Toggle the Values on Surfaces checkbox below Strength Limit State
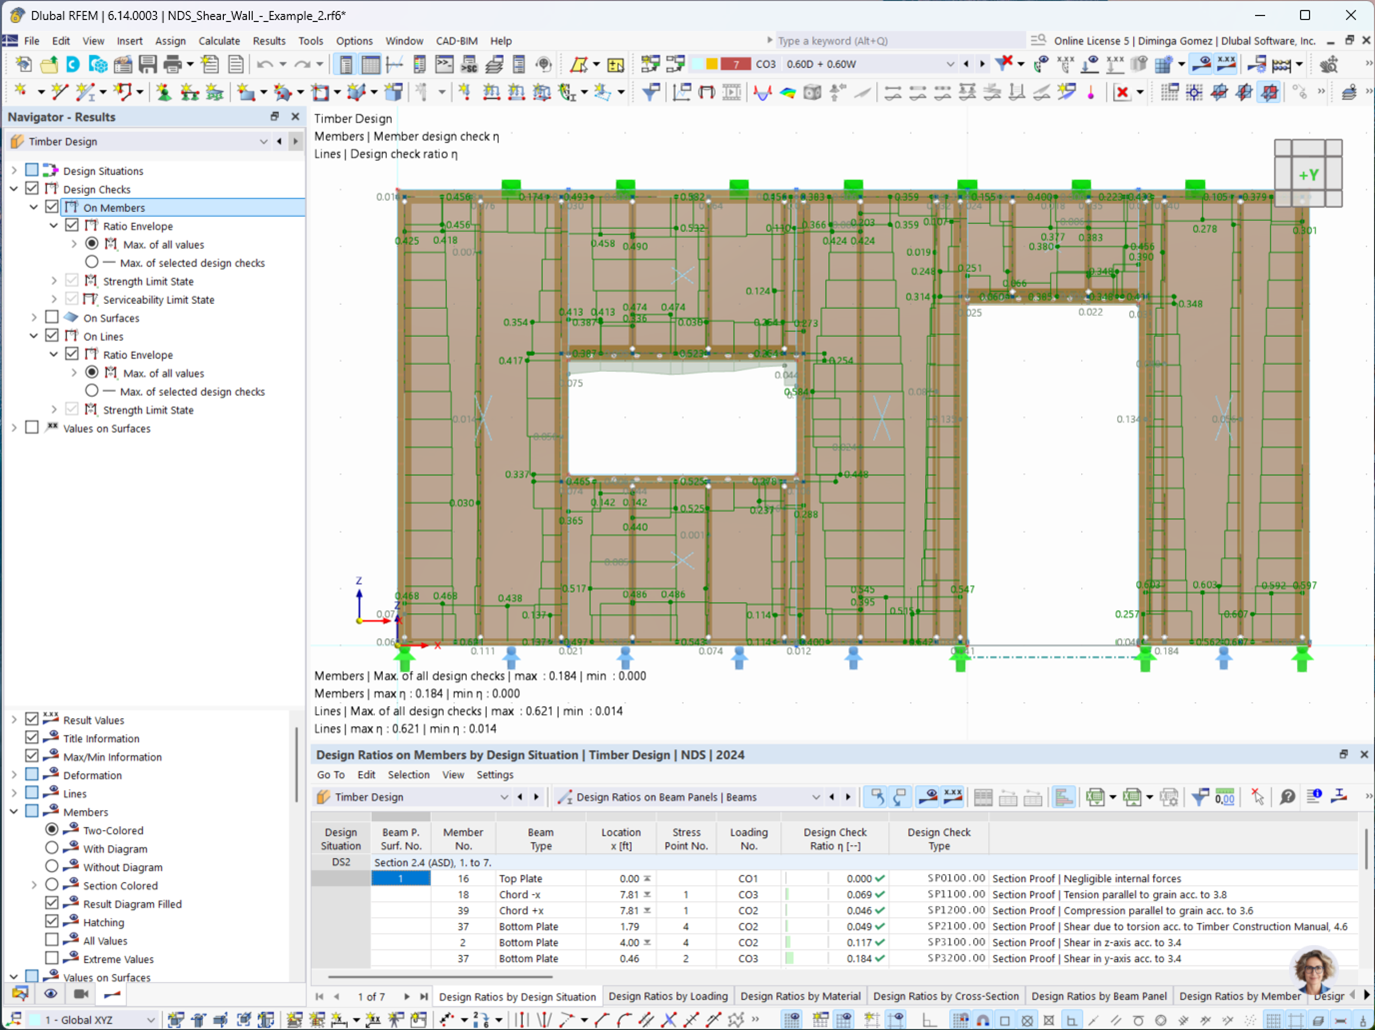Screen dimensions: 1376x1032 tap(32, 428)
